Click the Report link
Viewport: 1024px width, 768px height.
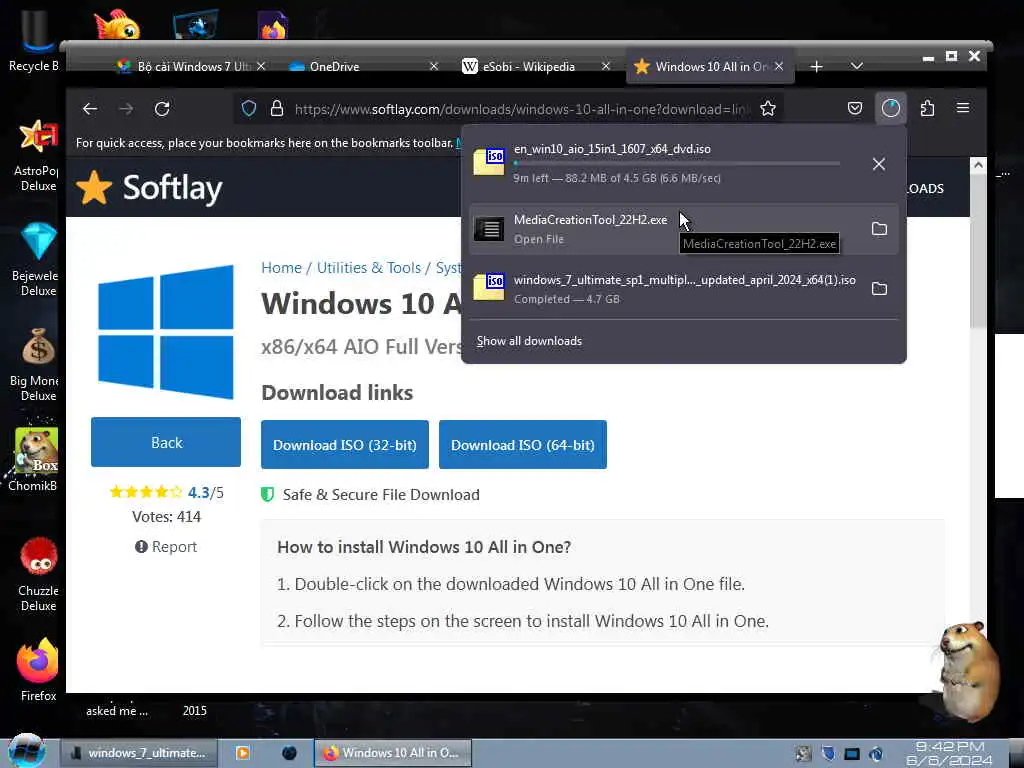pos(166,547)
